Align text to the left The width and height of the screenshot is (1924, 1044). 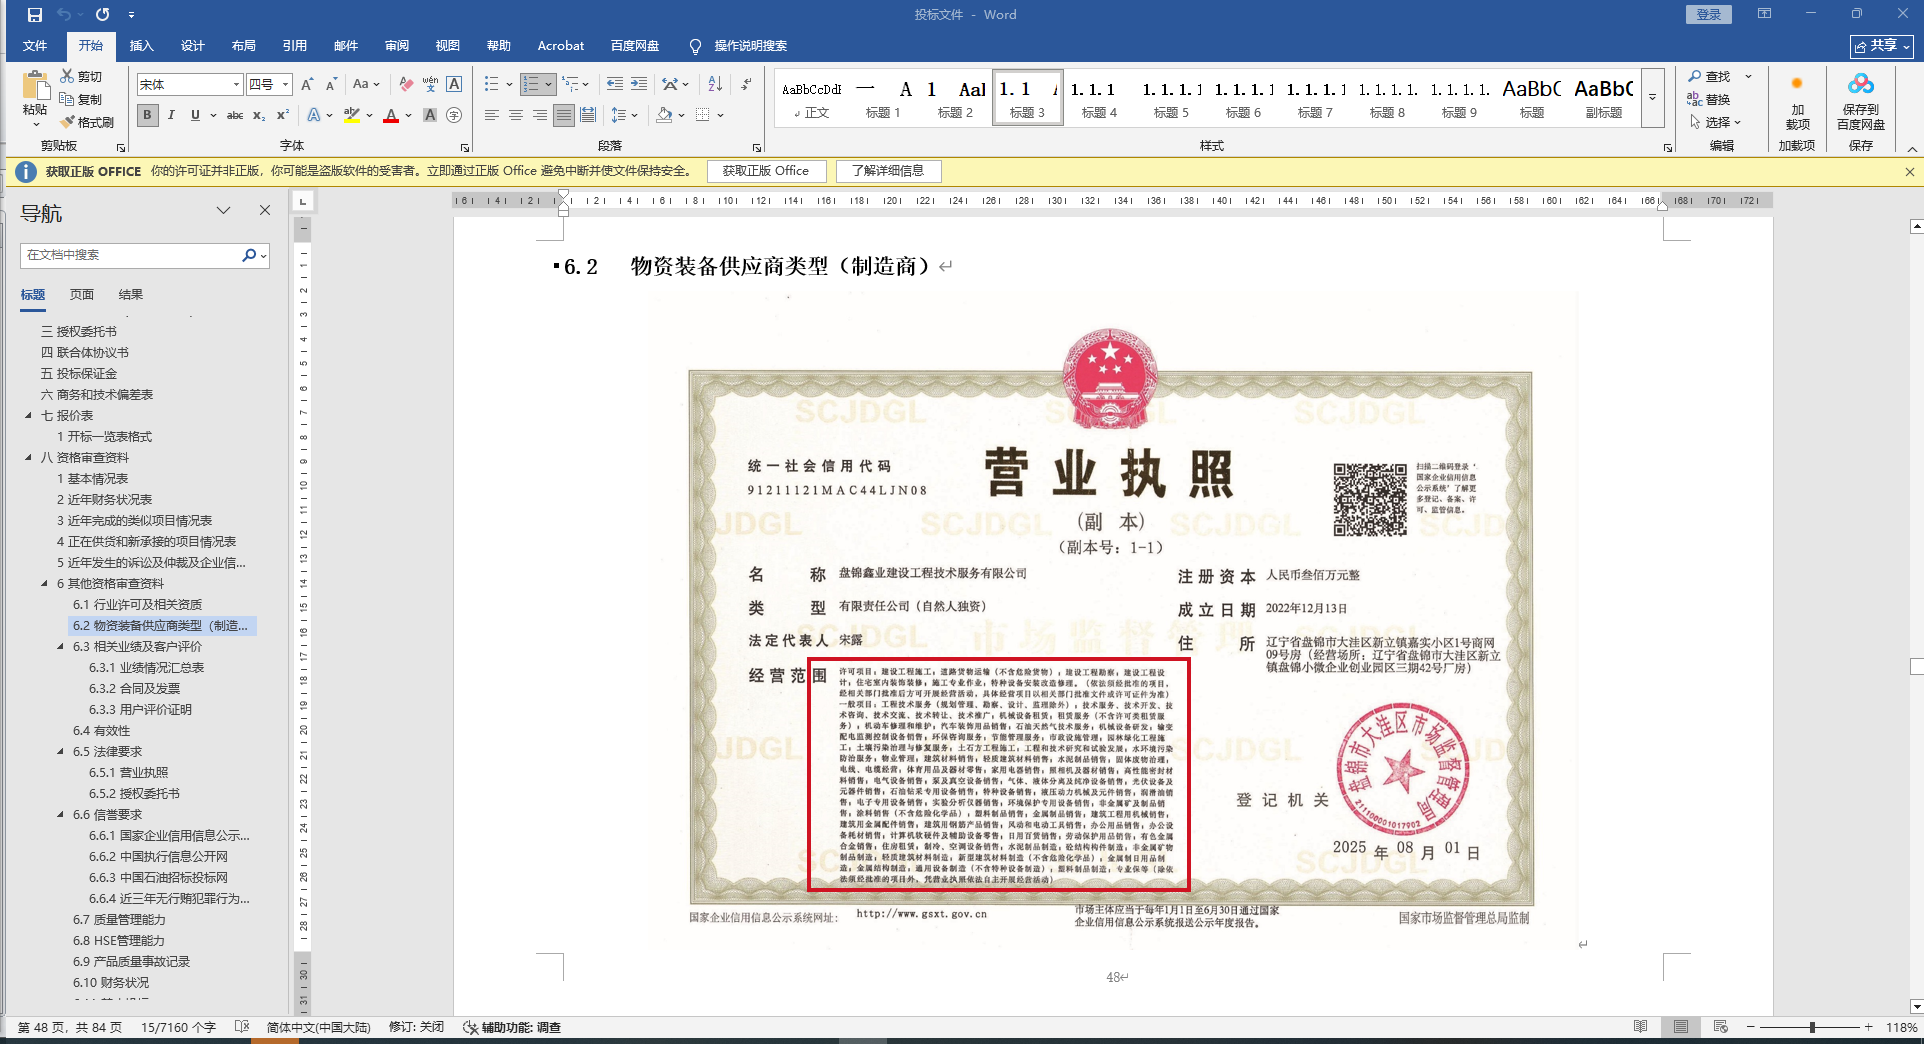coord(491,115)
